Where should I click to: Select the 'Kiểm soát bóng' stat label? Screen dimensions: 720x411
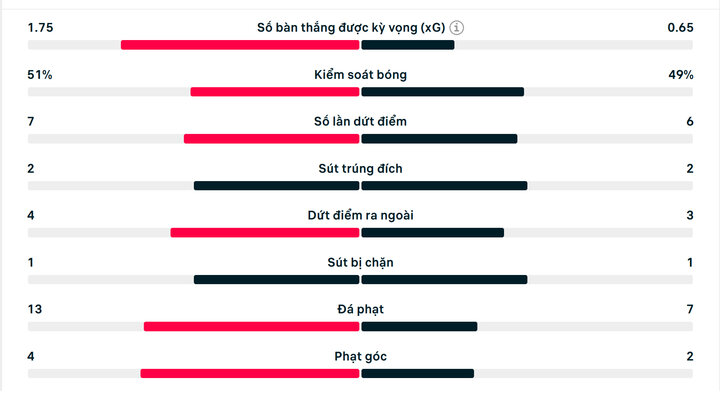360,74
